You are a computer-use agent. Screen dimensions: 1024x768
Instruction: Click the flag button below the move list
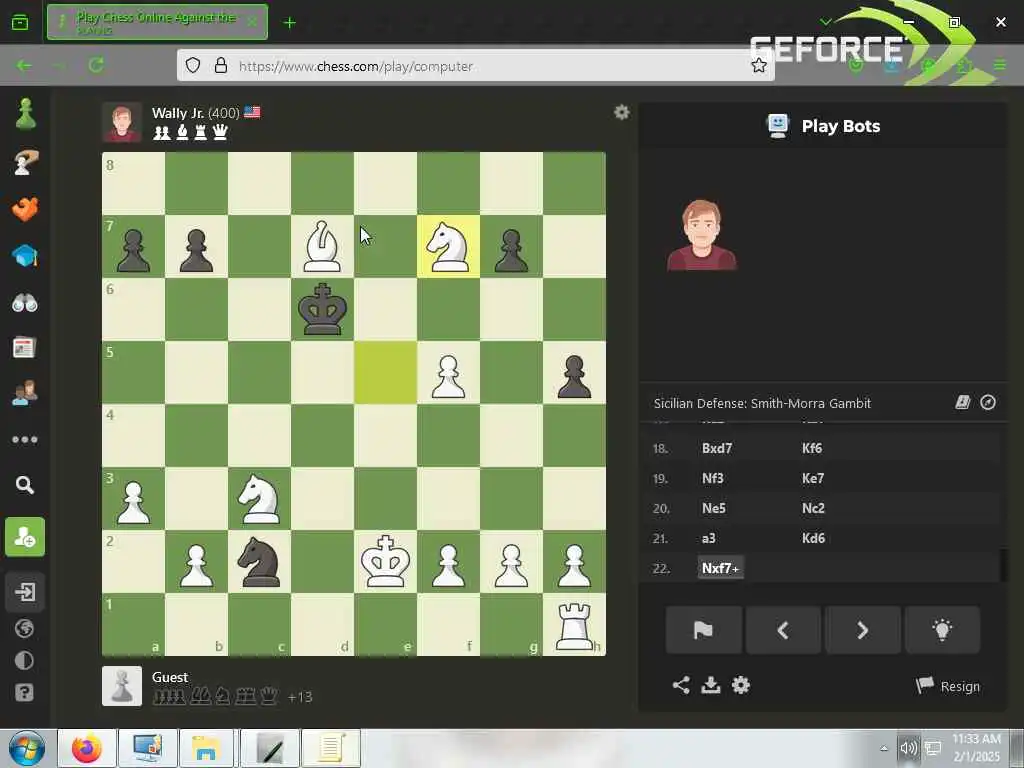[x=703, y=630]
